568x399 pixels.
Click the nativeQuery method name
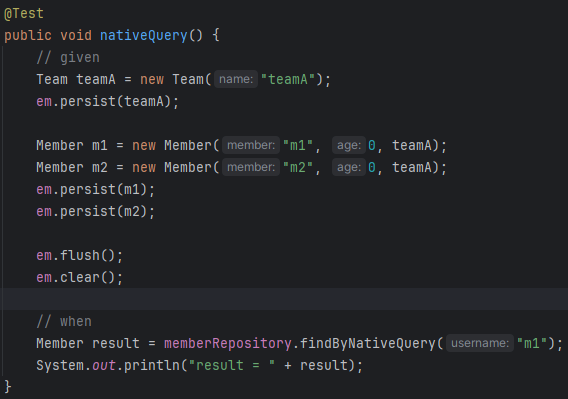tap(143, 36)
